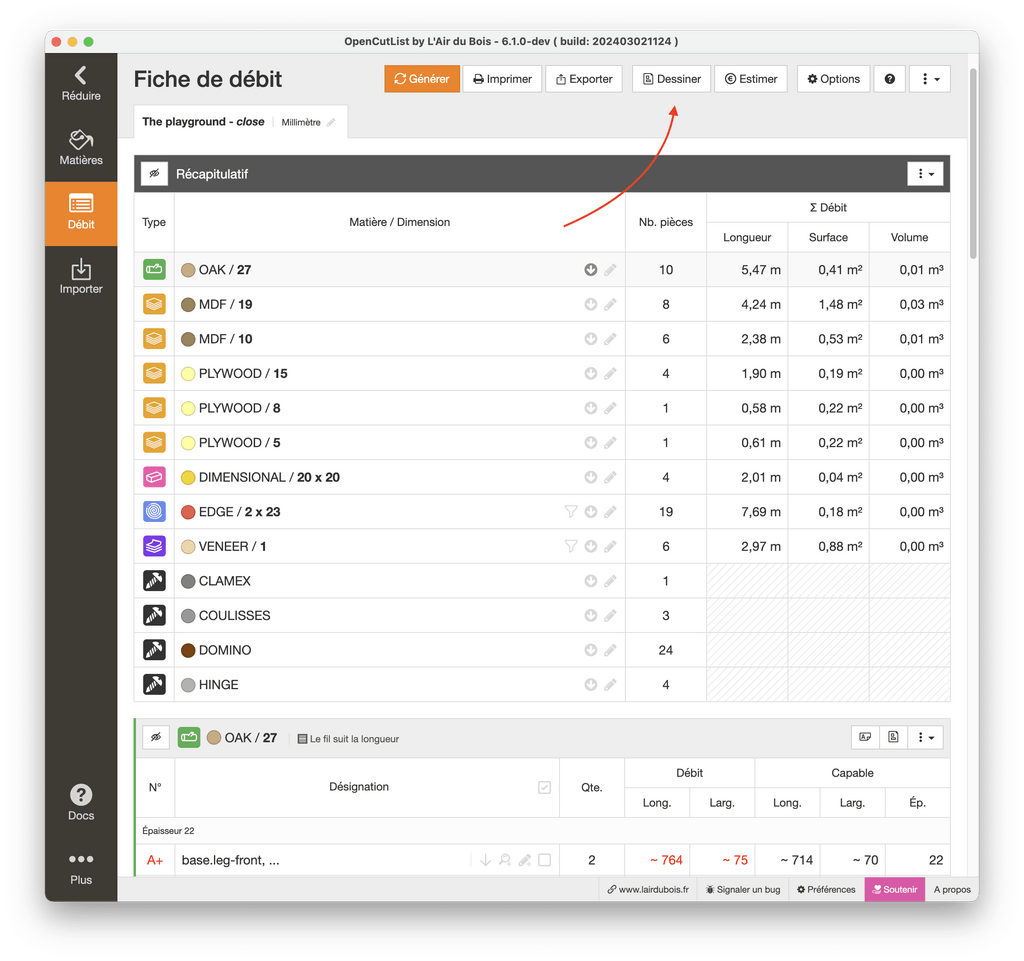
Task: Open the Matières panel in the sidebar
Action: pyautogui.click(x=81, y=148)
